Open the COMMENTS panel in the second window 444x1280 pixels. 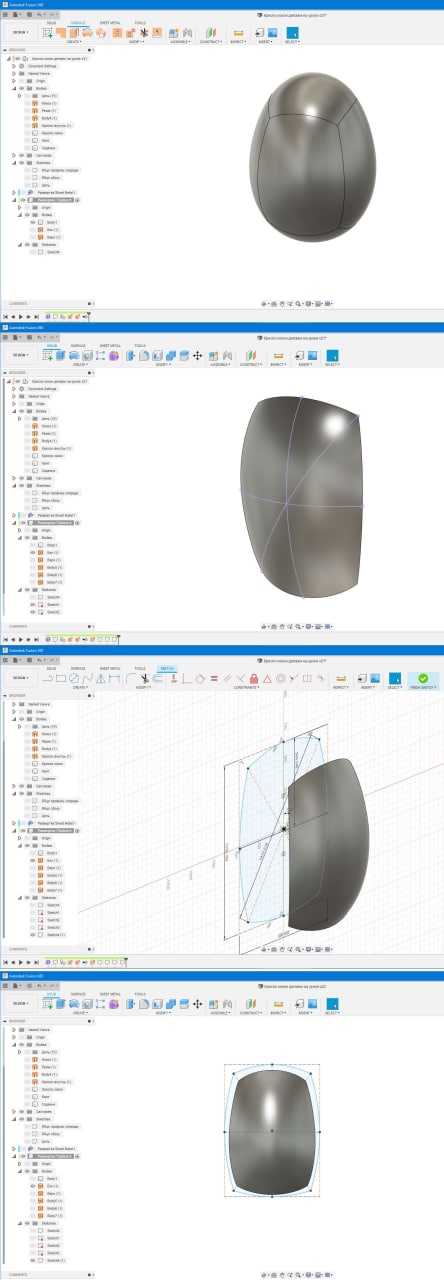click(x=17, y=625)
